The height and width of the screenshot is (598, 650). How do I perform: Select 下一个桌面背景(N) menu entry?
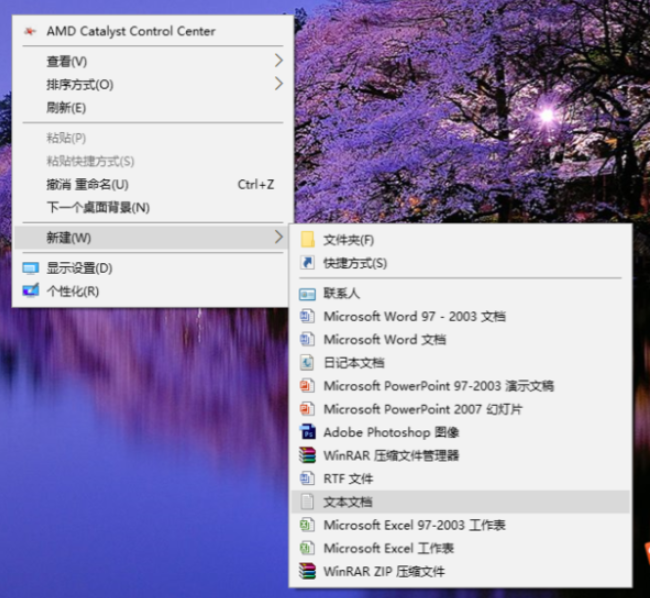pos(98,208)
